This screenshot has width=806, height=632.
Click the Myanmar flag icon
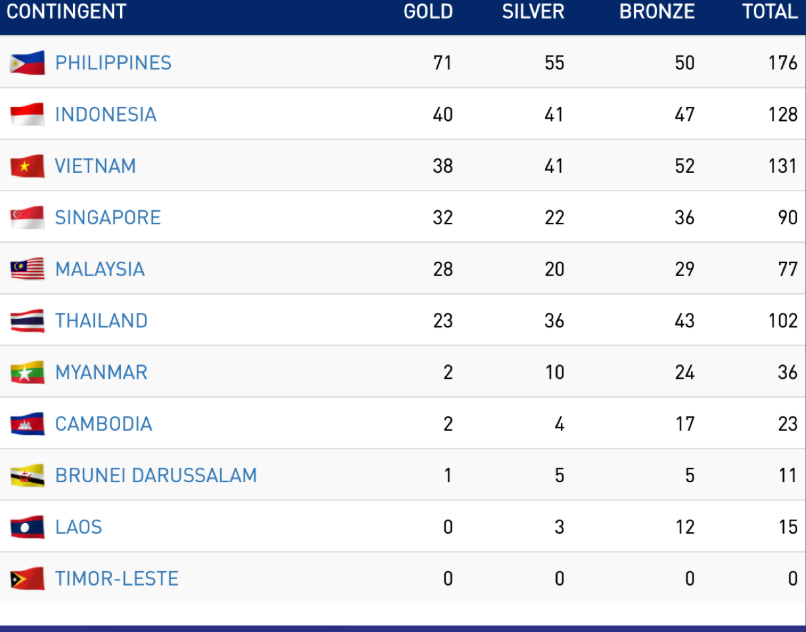click(27, 373)
